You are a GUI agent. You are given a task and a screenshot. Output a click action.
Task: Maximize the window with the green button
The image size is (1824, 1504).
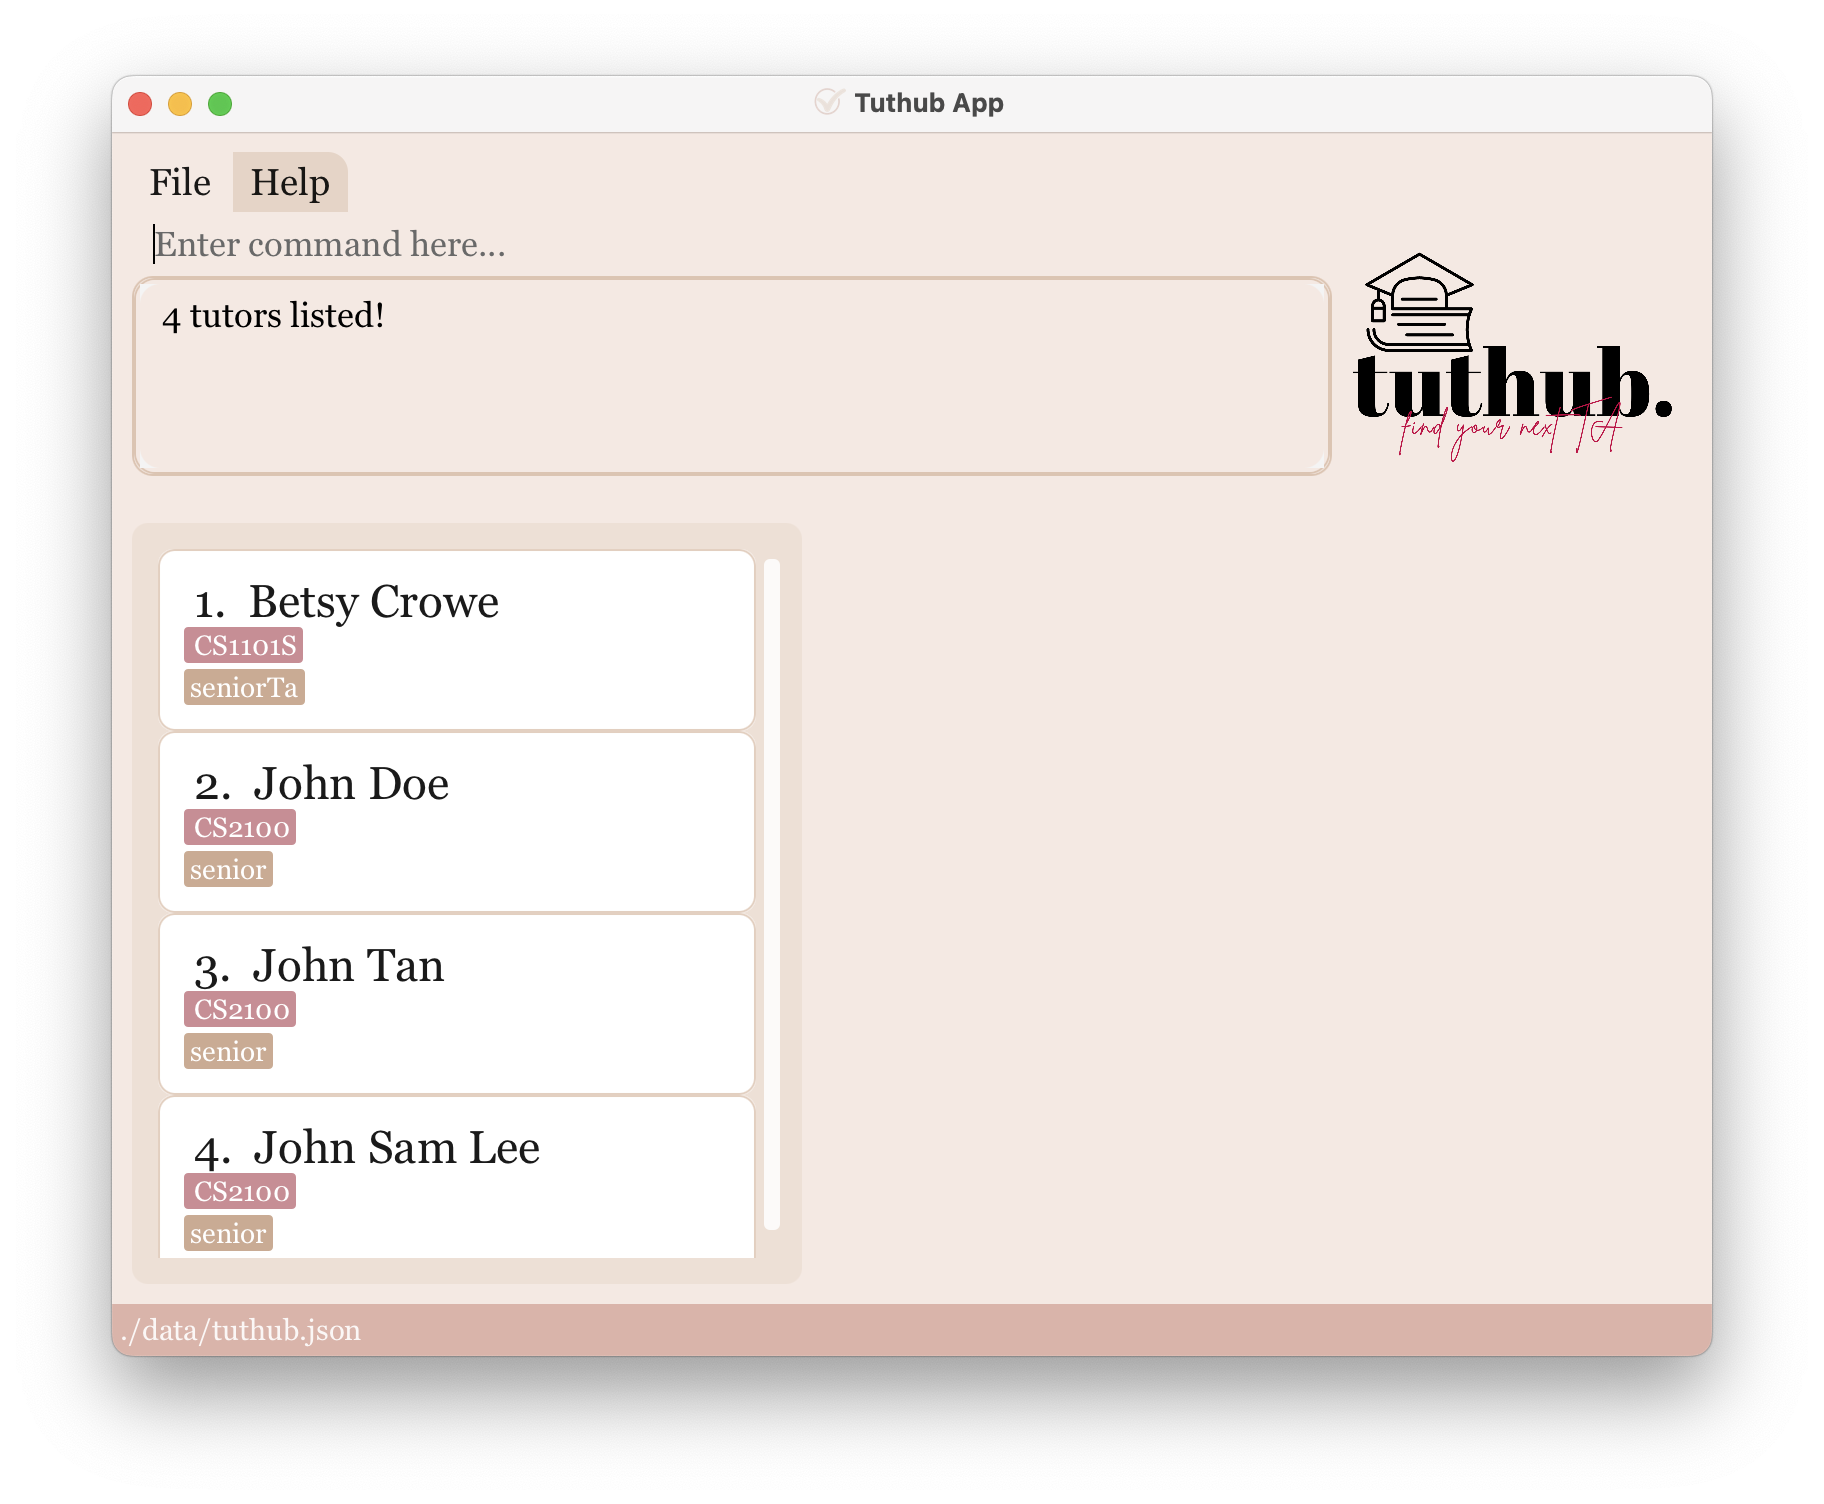click(x=220, y=104)
